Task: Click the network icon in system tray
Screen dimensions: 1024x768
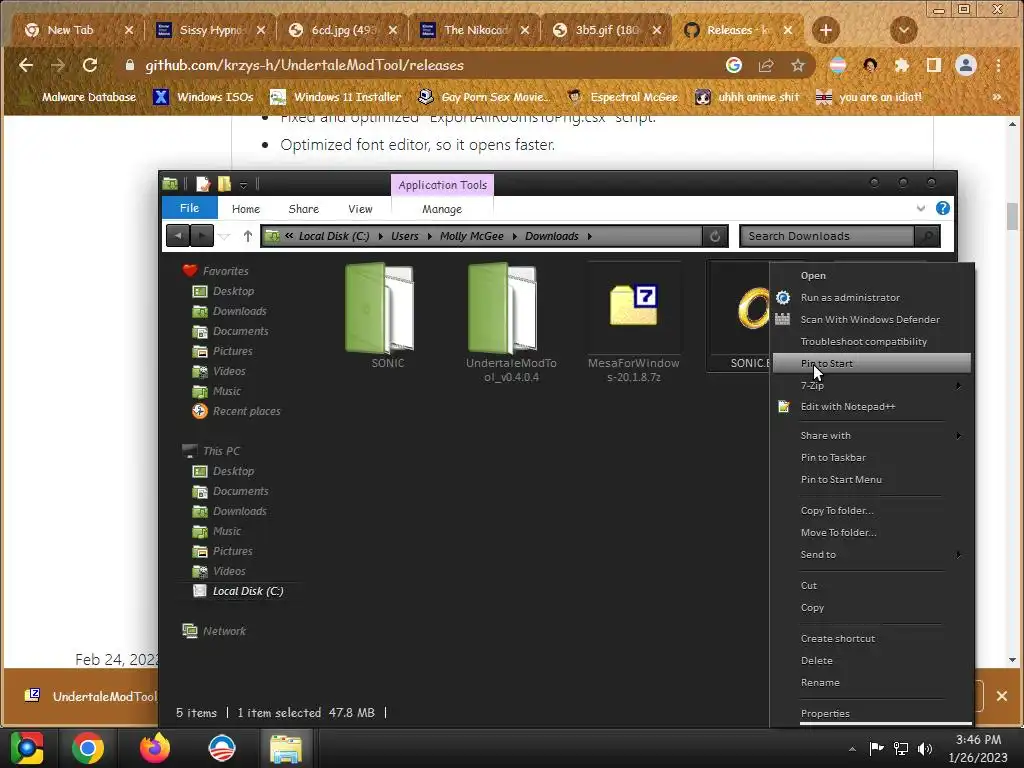Action: click(x=901, y=748)
